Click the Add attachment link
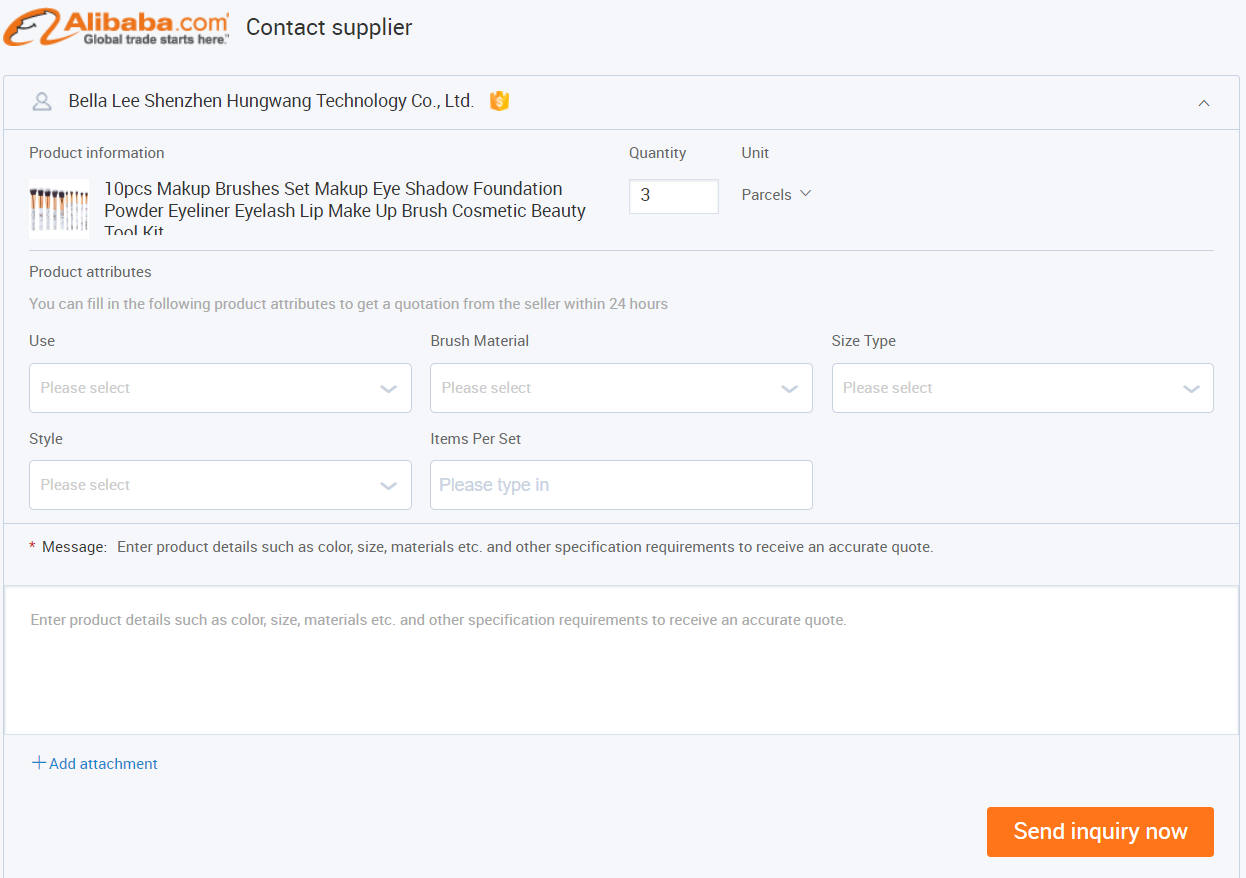The width and height of the screenshot is (1246, 878). [x=102, y=763]
